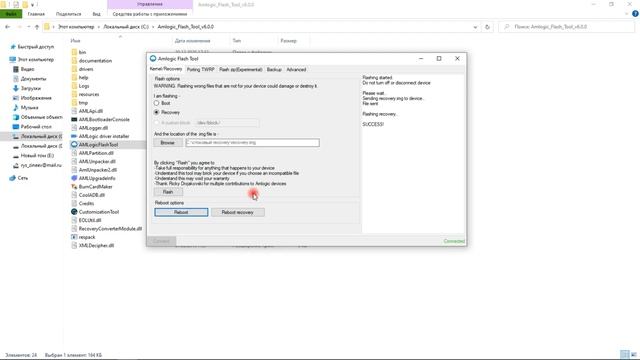Open Explorer View ribbon tab
The height and width of the screenshot is (360, 640).
96,14
